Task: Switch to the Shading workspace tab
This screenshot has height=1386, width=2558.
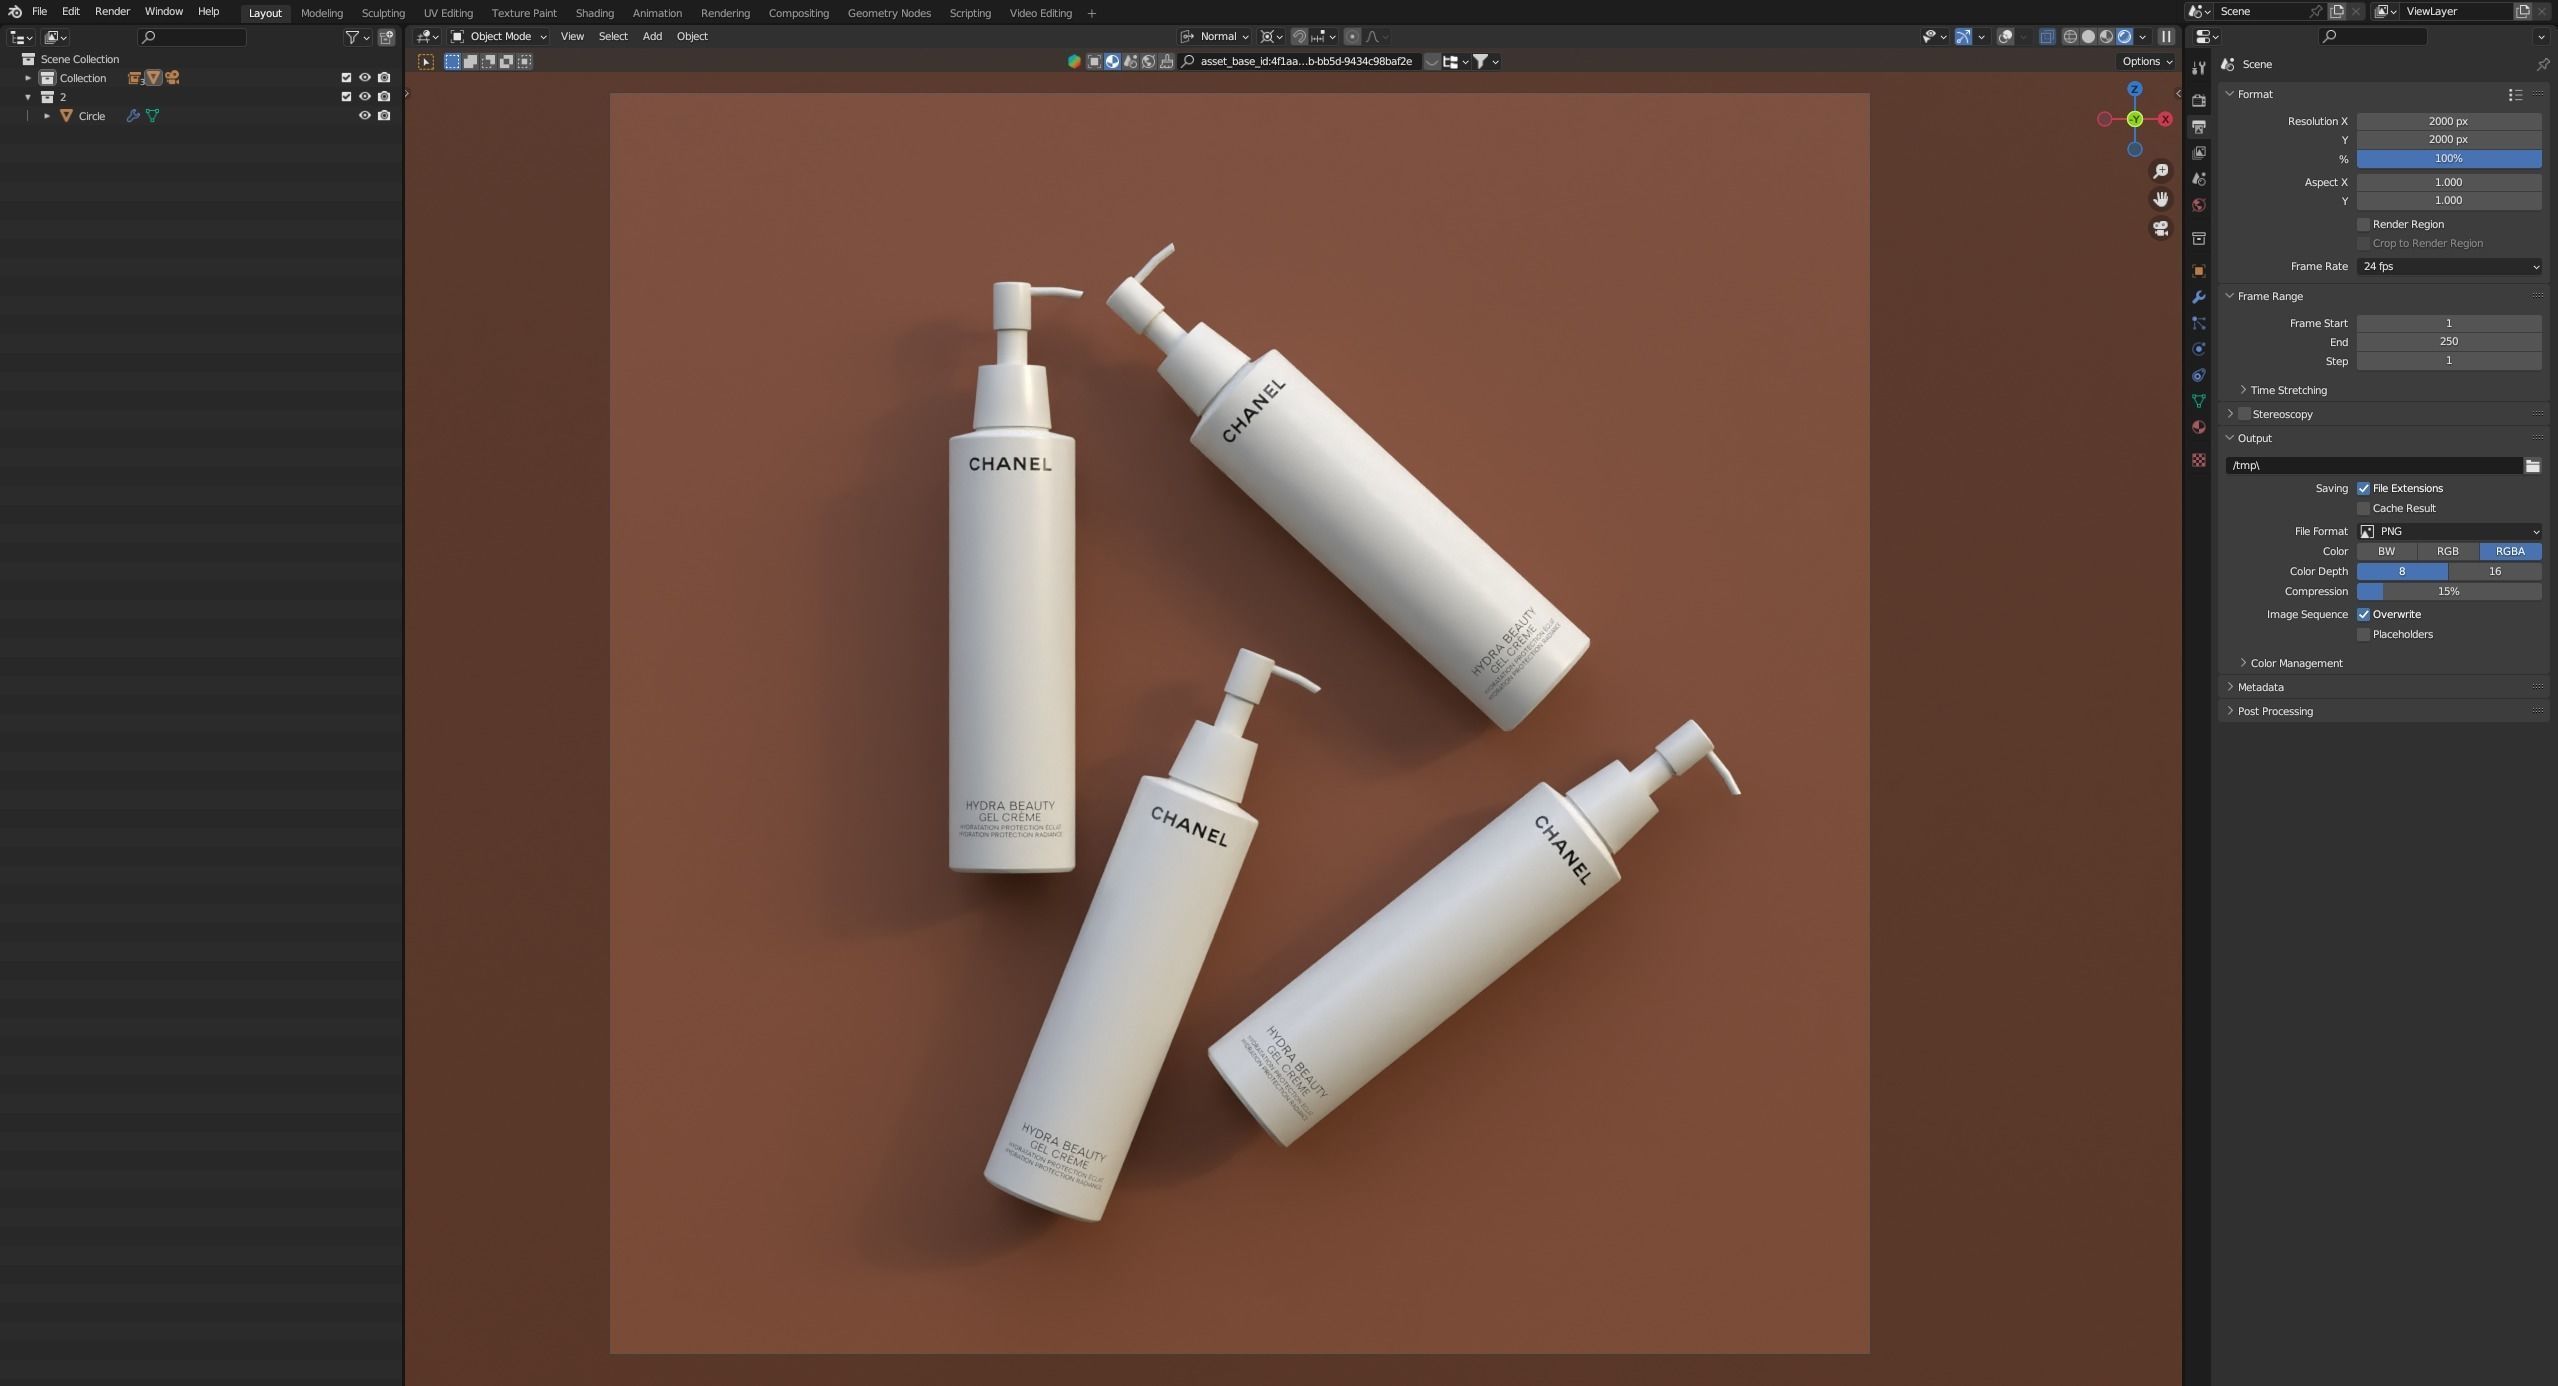Action: coord(594,13)
